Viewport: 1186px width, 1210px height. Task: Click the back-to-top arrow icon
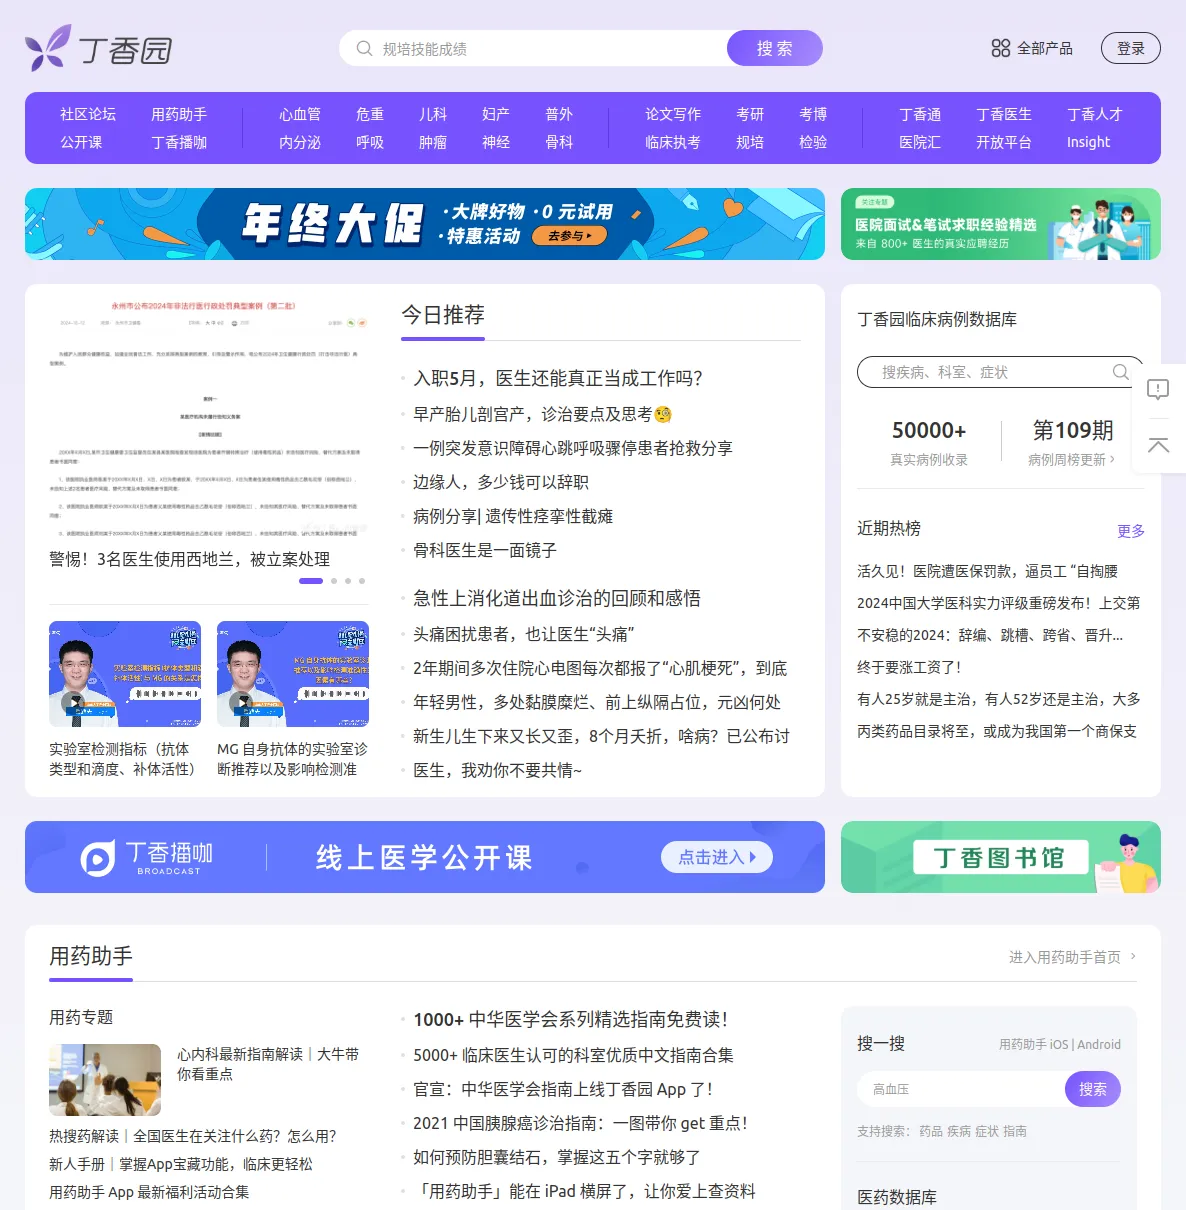click(1158, 445)
